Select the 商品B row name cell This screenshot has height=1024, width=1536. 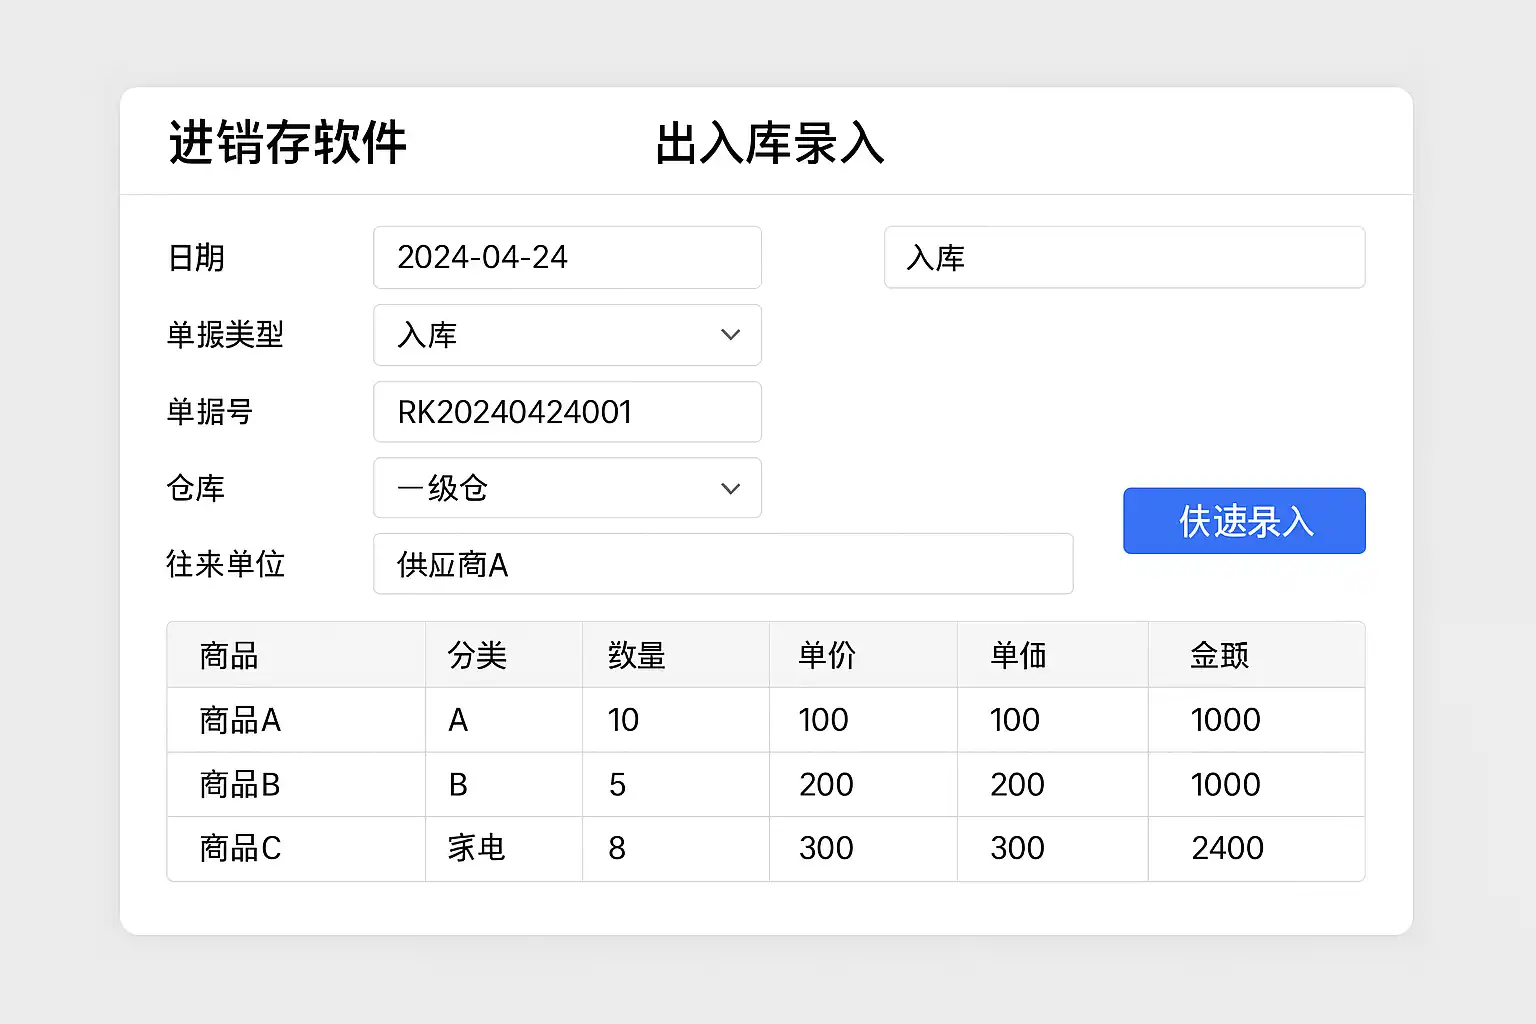point(240,785)
